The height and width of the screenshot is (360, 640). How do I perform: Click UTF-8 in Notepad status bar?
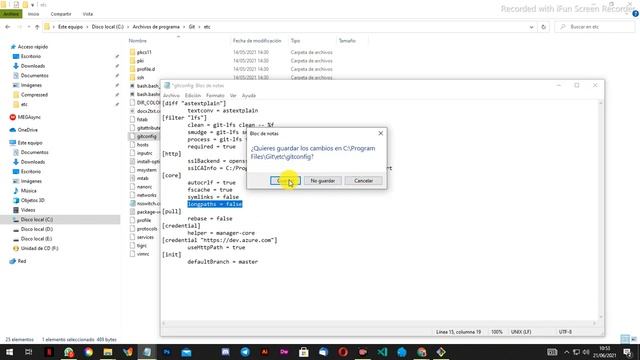pos(565,332)
